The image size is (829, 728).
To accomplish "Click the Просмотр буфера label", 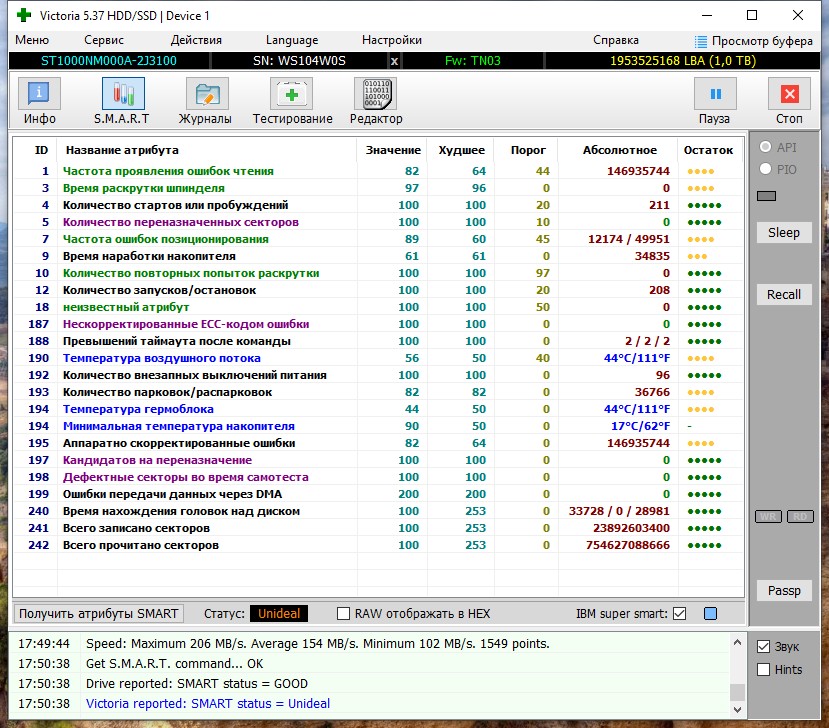I will (762, 41).
